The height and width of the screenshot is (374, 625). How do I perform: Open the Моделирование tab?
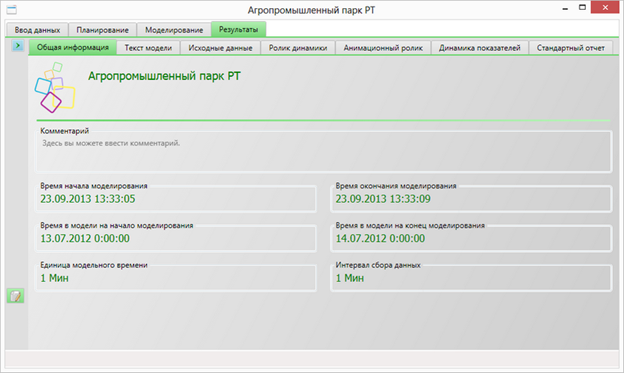click(174, 30)
